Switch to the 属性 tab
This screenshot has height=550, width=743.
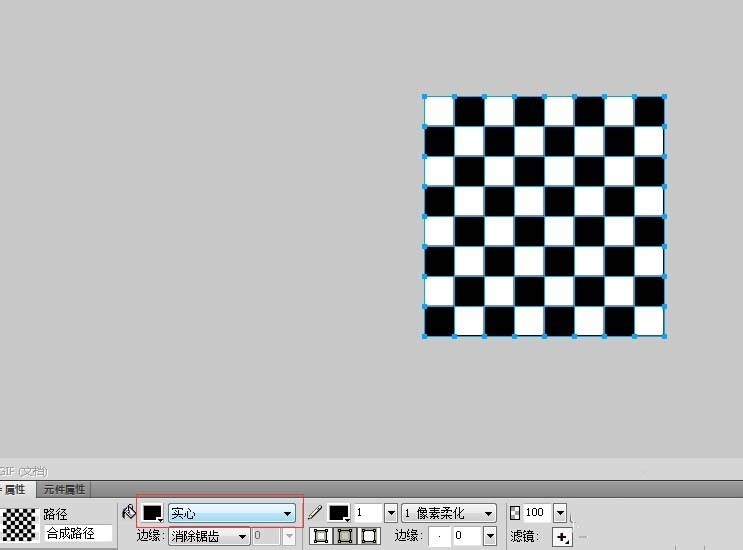pos(15,490)
